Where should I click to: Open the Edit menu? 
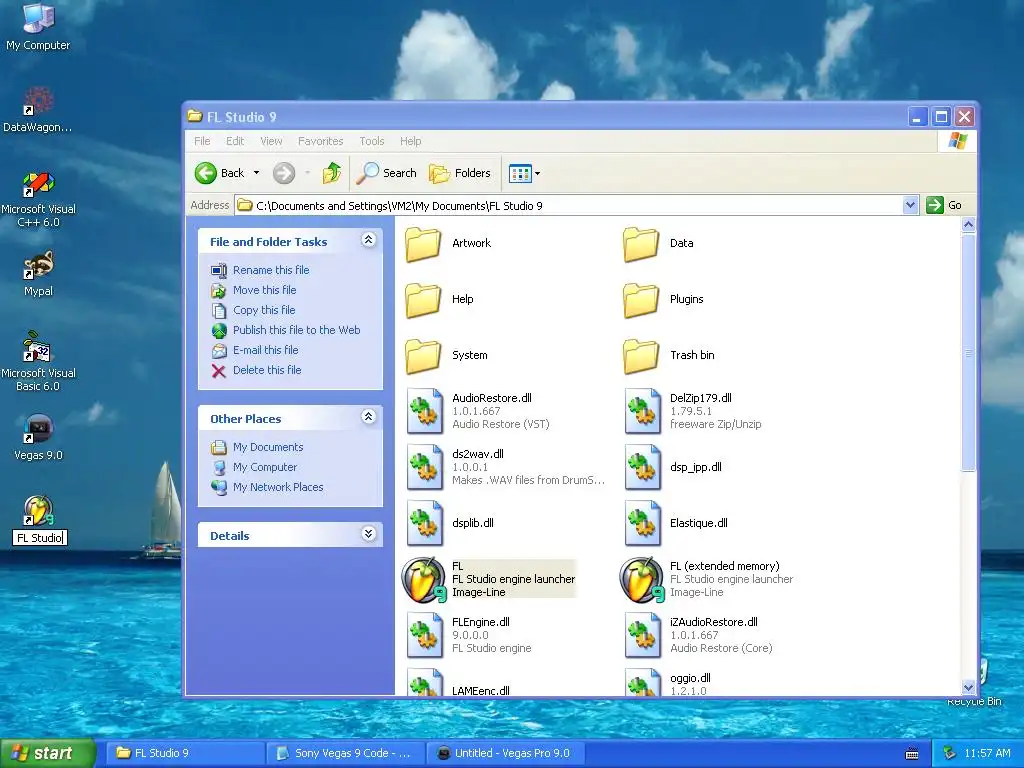[x=235, y=141]
